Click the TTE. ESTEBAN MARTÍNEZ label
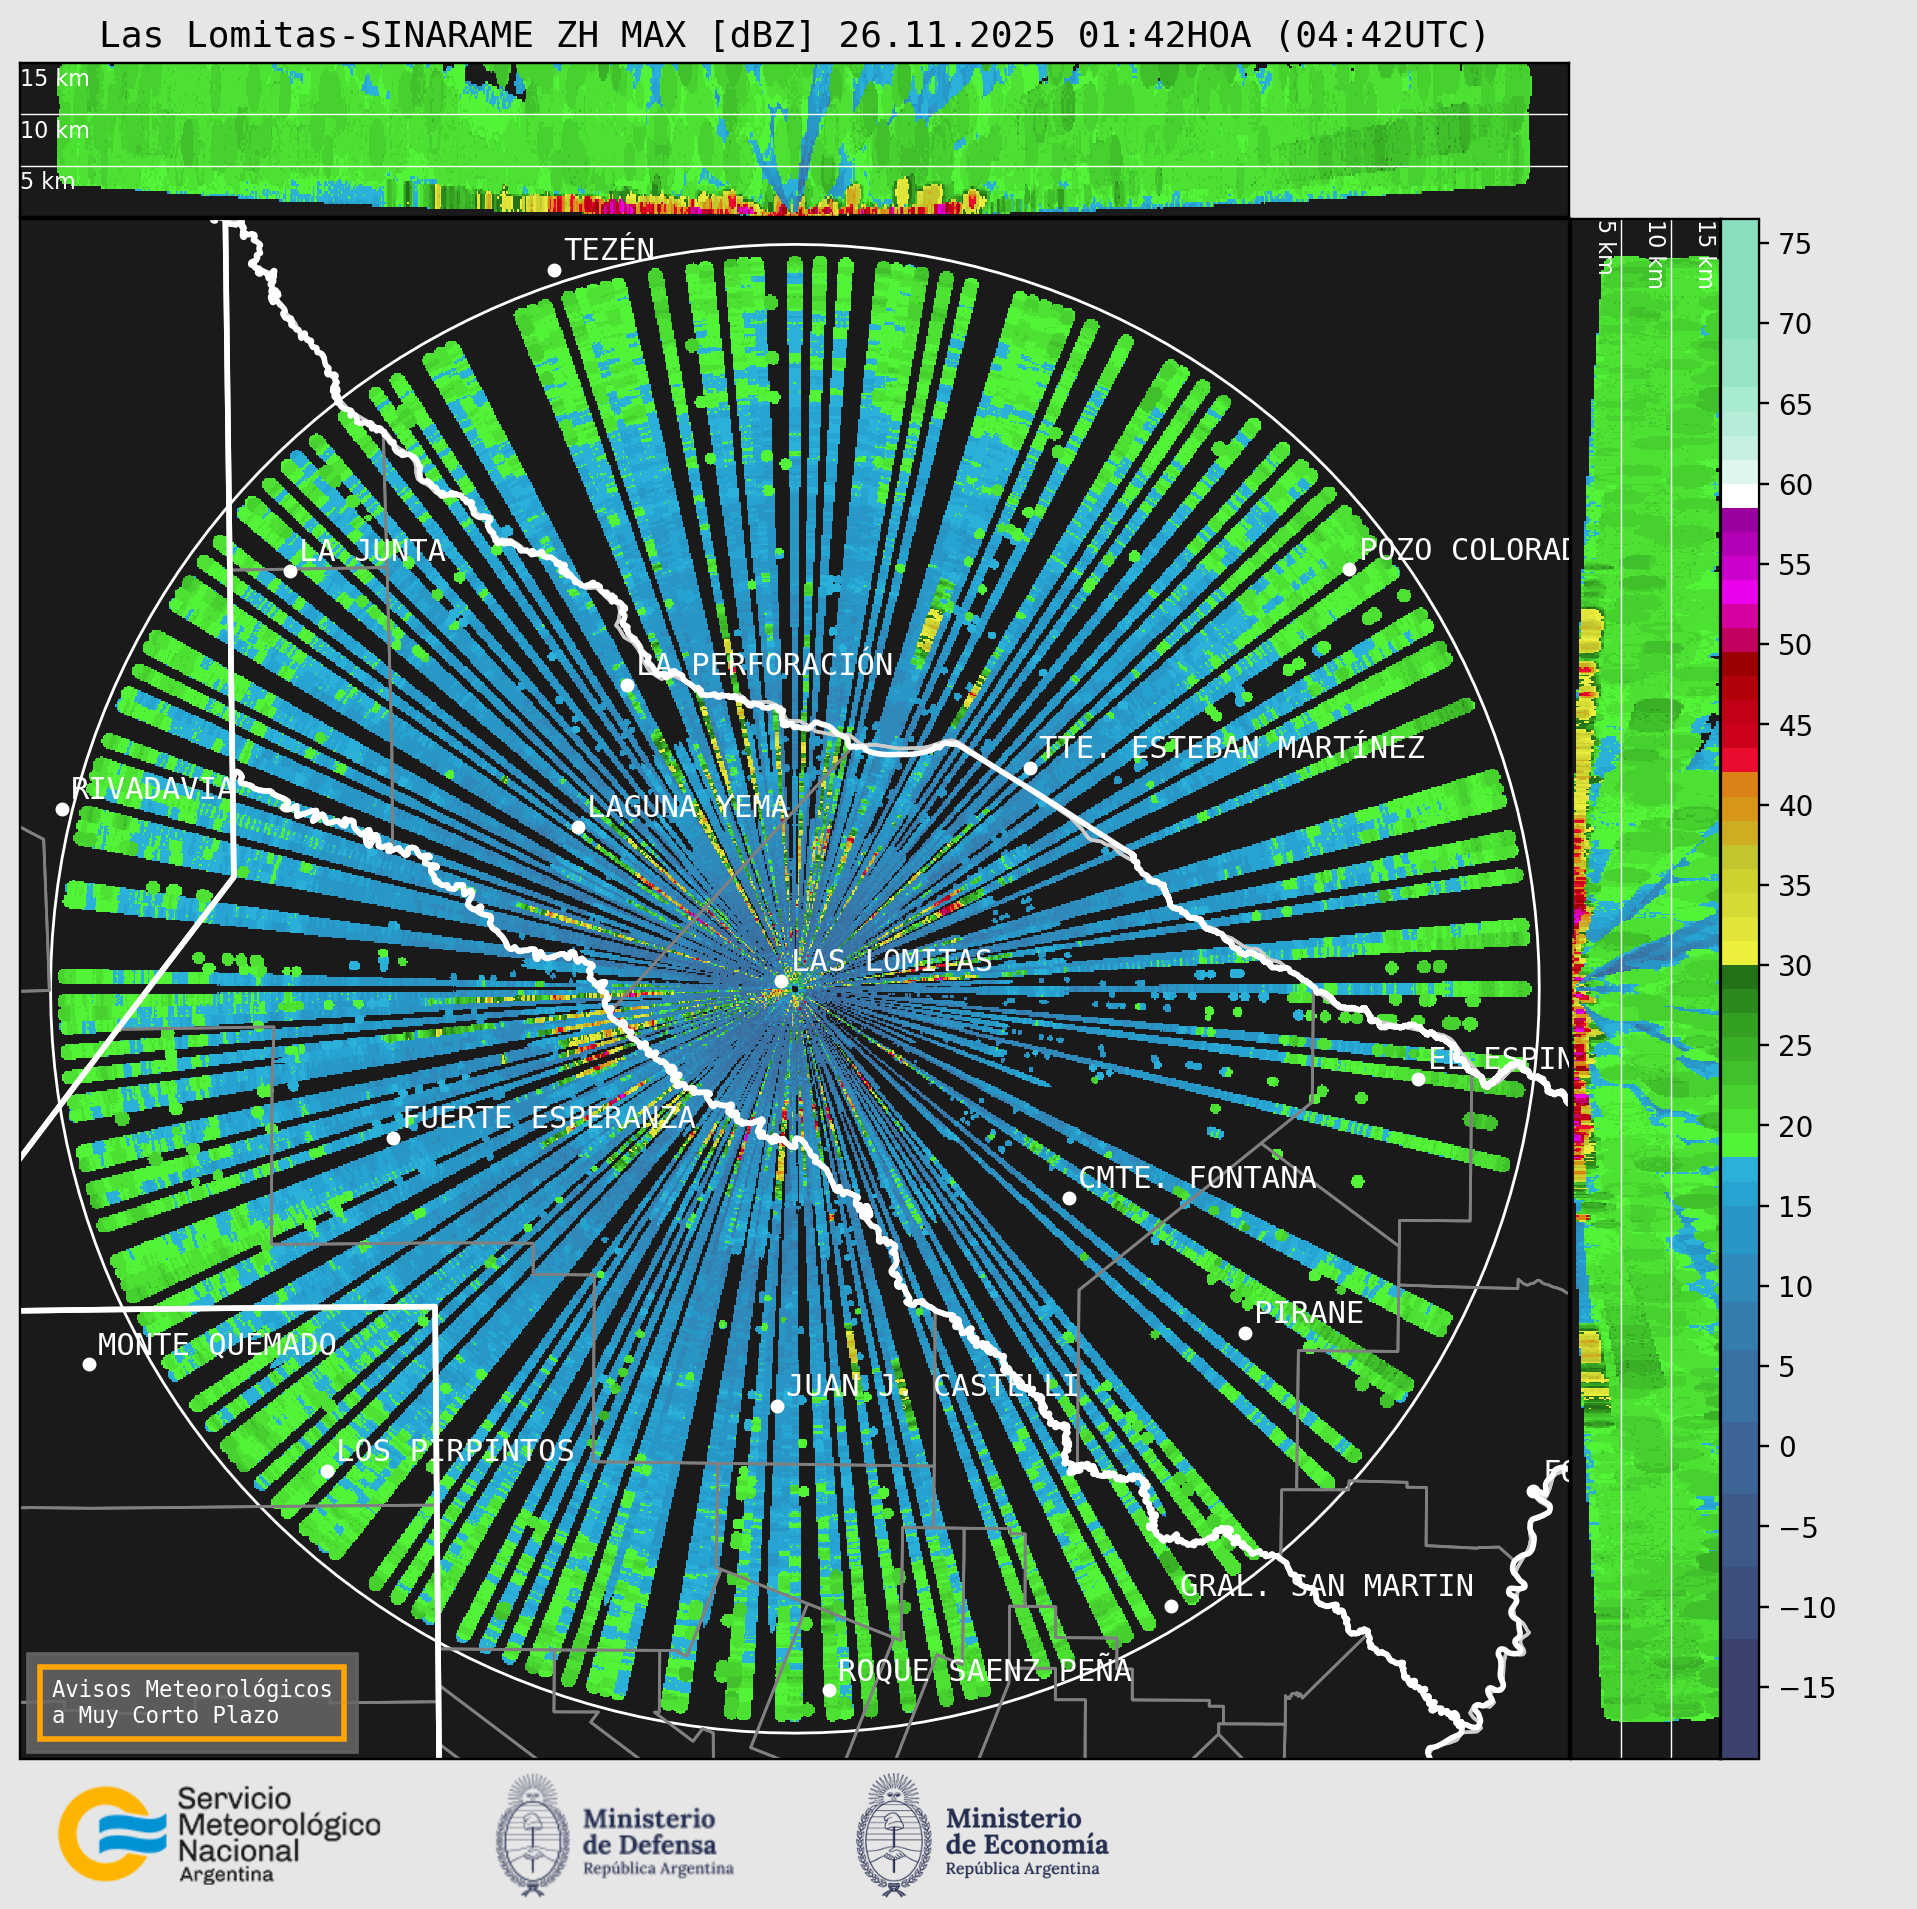Screen dimensions: 1917x1909 click(1232, 747)
